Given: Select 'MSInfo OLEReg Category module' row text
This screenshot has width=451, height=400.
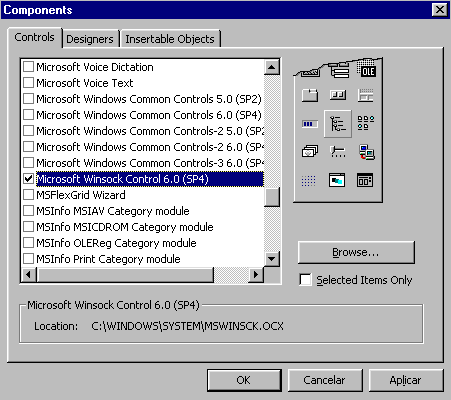Looking at the screenshot, I should [116, 243].
